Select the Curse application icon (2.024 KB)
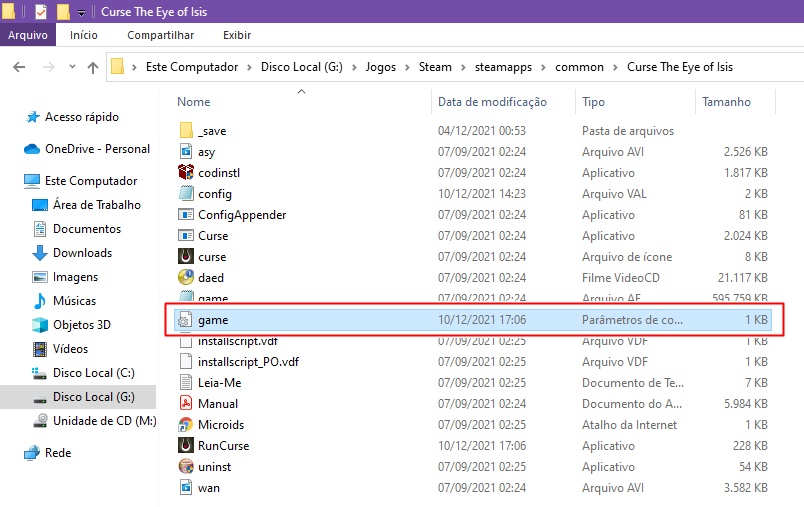 point(186,235)
